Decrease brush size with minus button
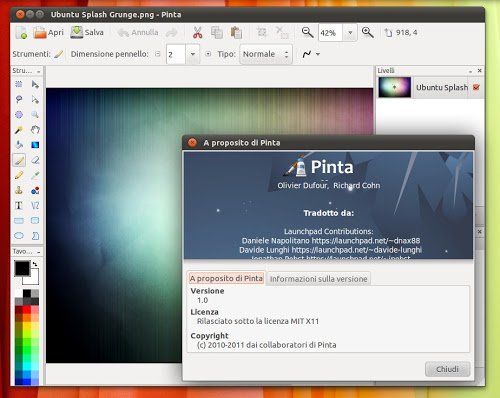The image size is (500, 398). pyautogui.click(x=158, y=54)
